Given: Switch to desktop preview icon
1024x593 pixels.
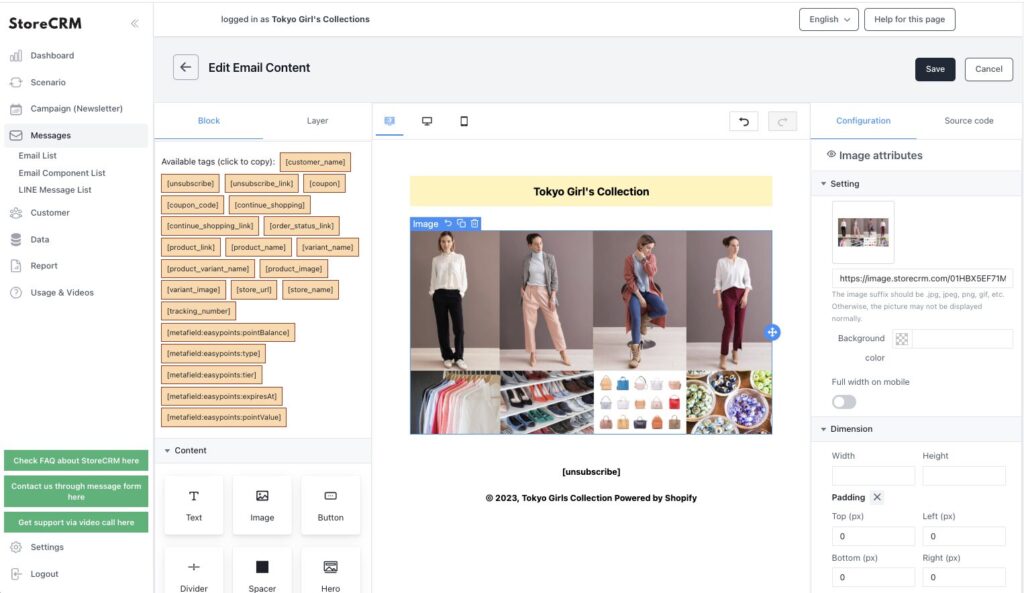Looking at the screenshot, I should coord(427,121).
